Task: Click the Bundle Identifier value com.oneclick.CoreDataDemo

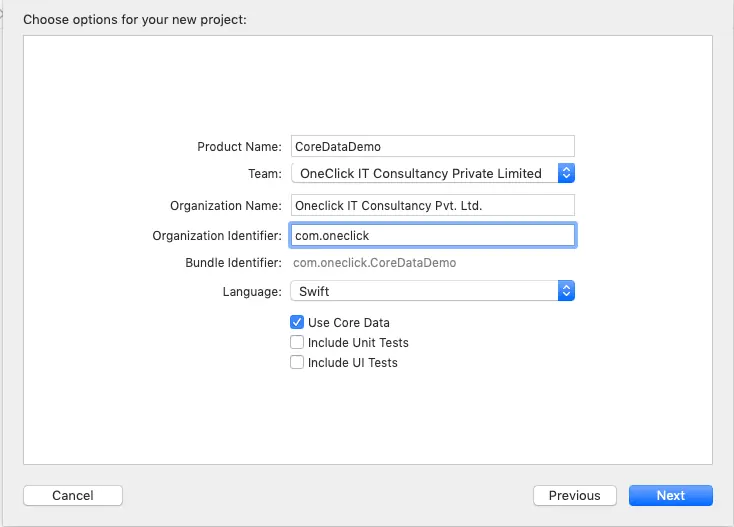Action: [x=374, y=263]
